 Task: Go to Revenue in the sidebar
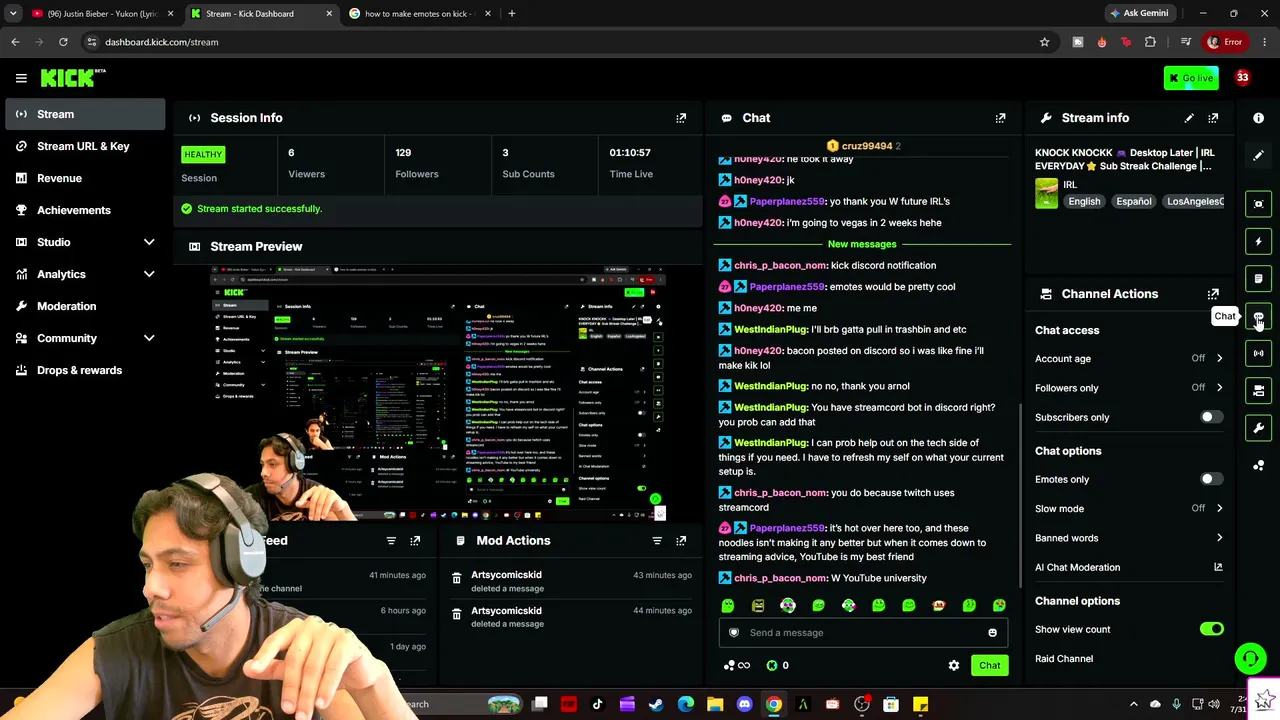click(x=85, y=178)
